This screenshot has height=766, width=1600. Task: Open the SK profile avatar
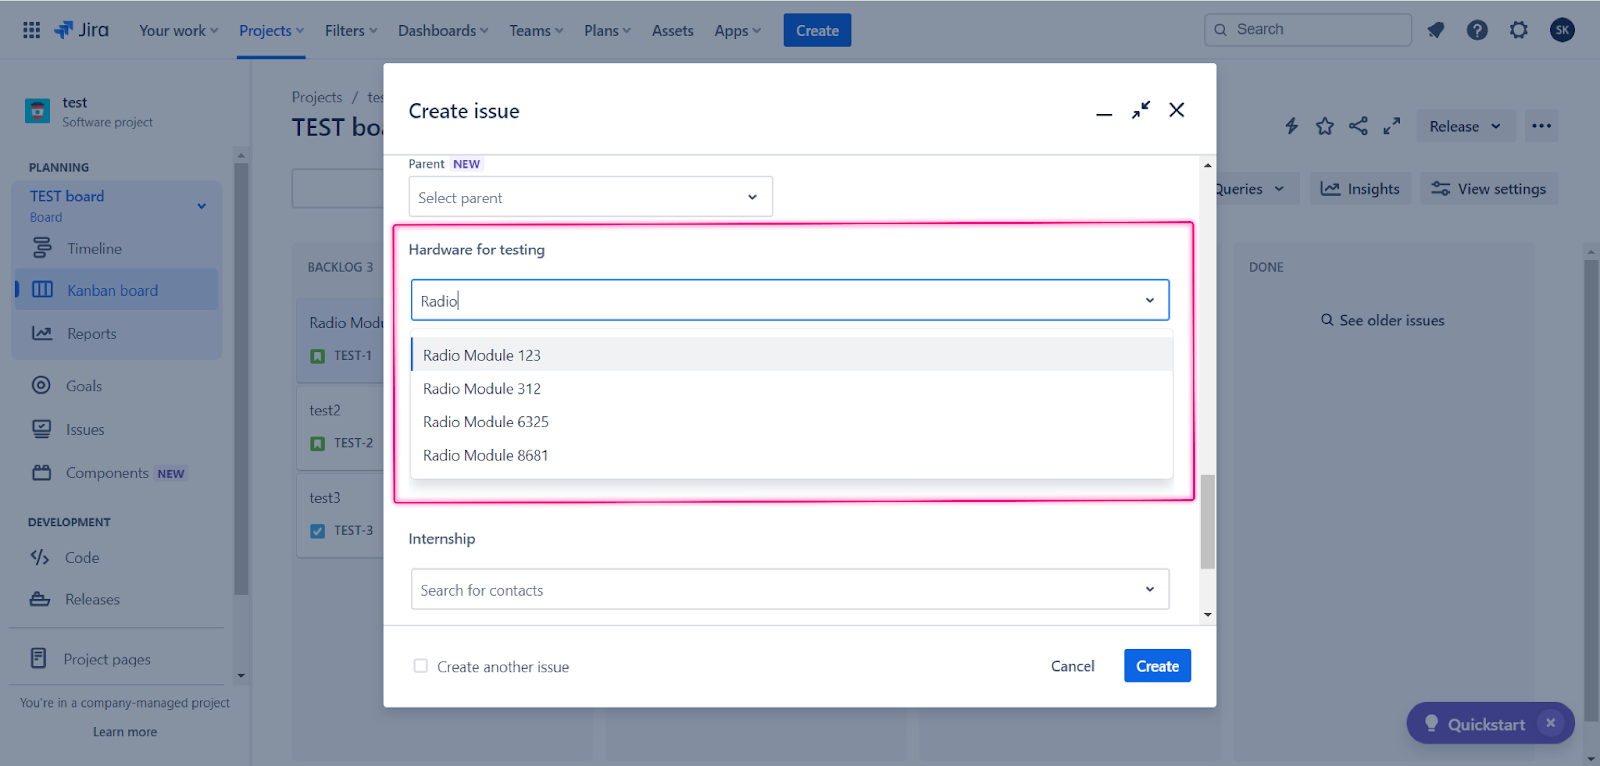1562,30
